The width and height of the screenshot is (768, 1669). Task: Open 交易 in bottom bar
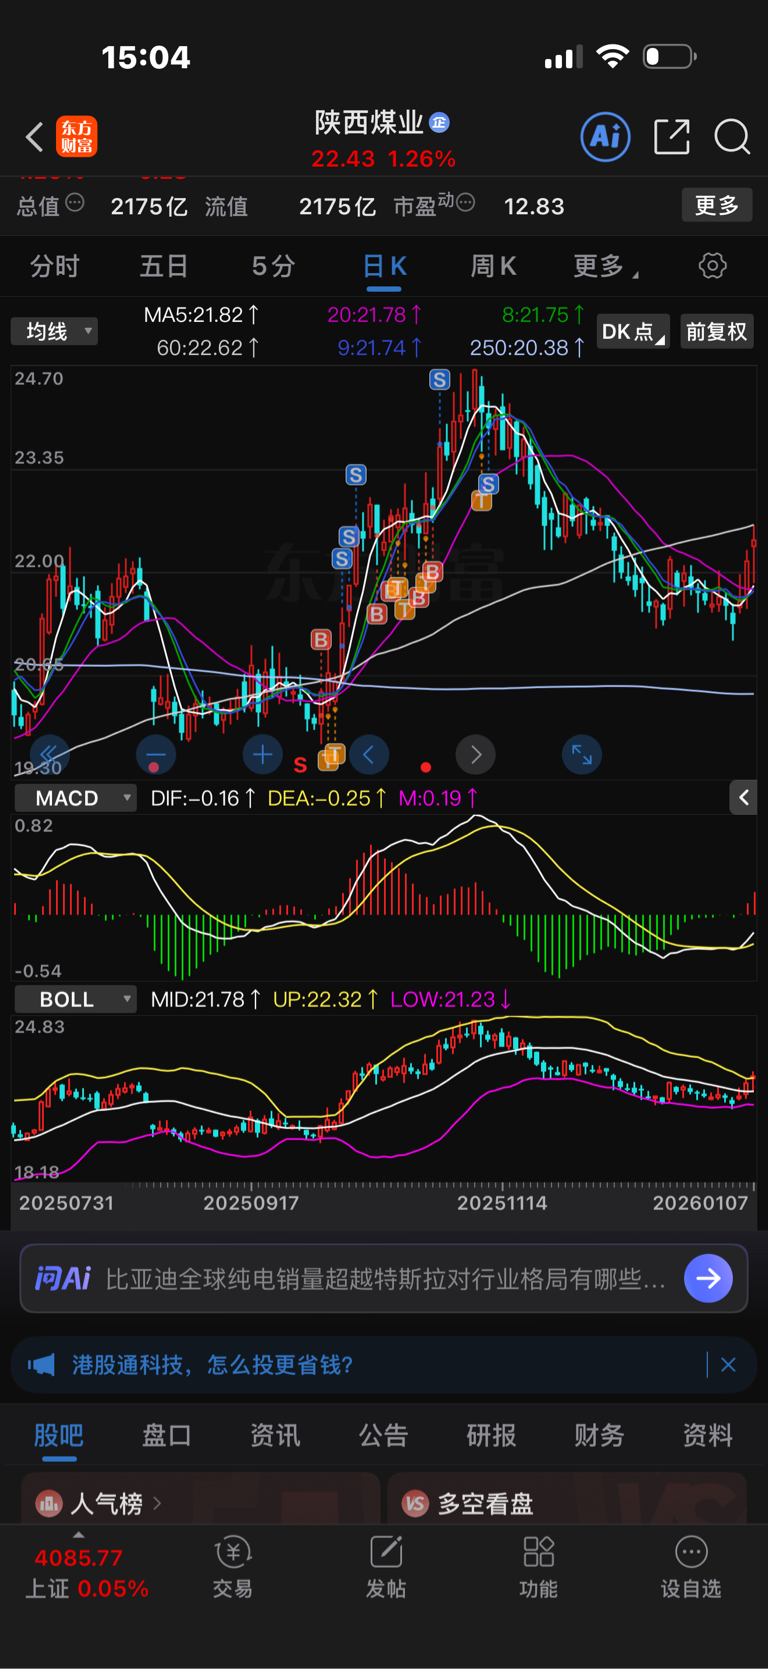pos(233,1567)
